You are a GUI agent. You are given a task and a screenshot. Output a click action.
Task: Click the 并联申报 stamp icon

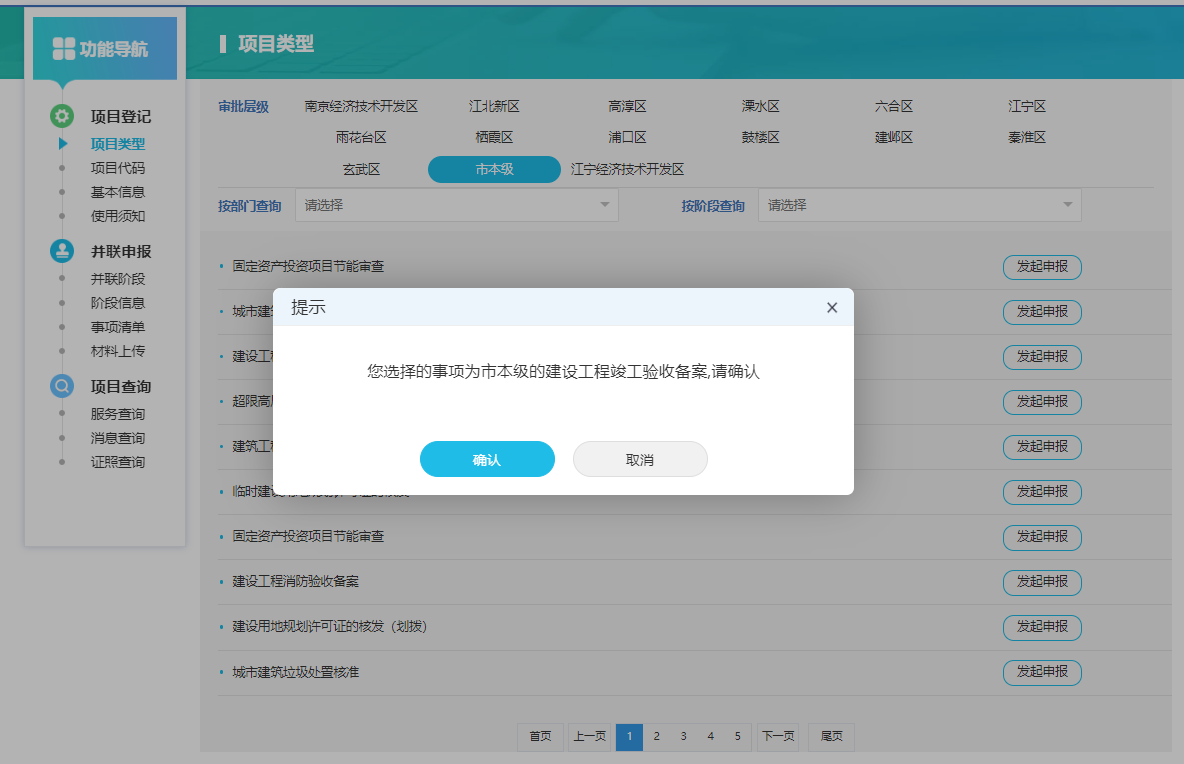(x=62, y=251)
